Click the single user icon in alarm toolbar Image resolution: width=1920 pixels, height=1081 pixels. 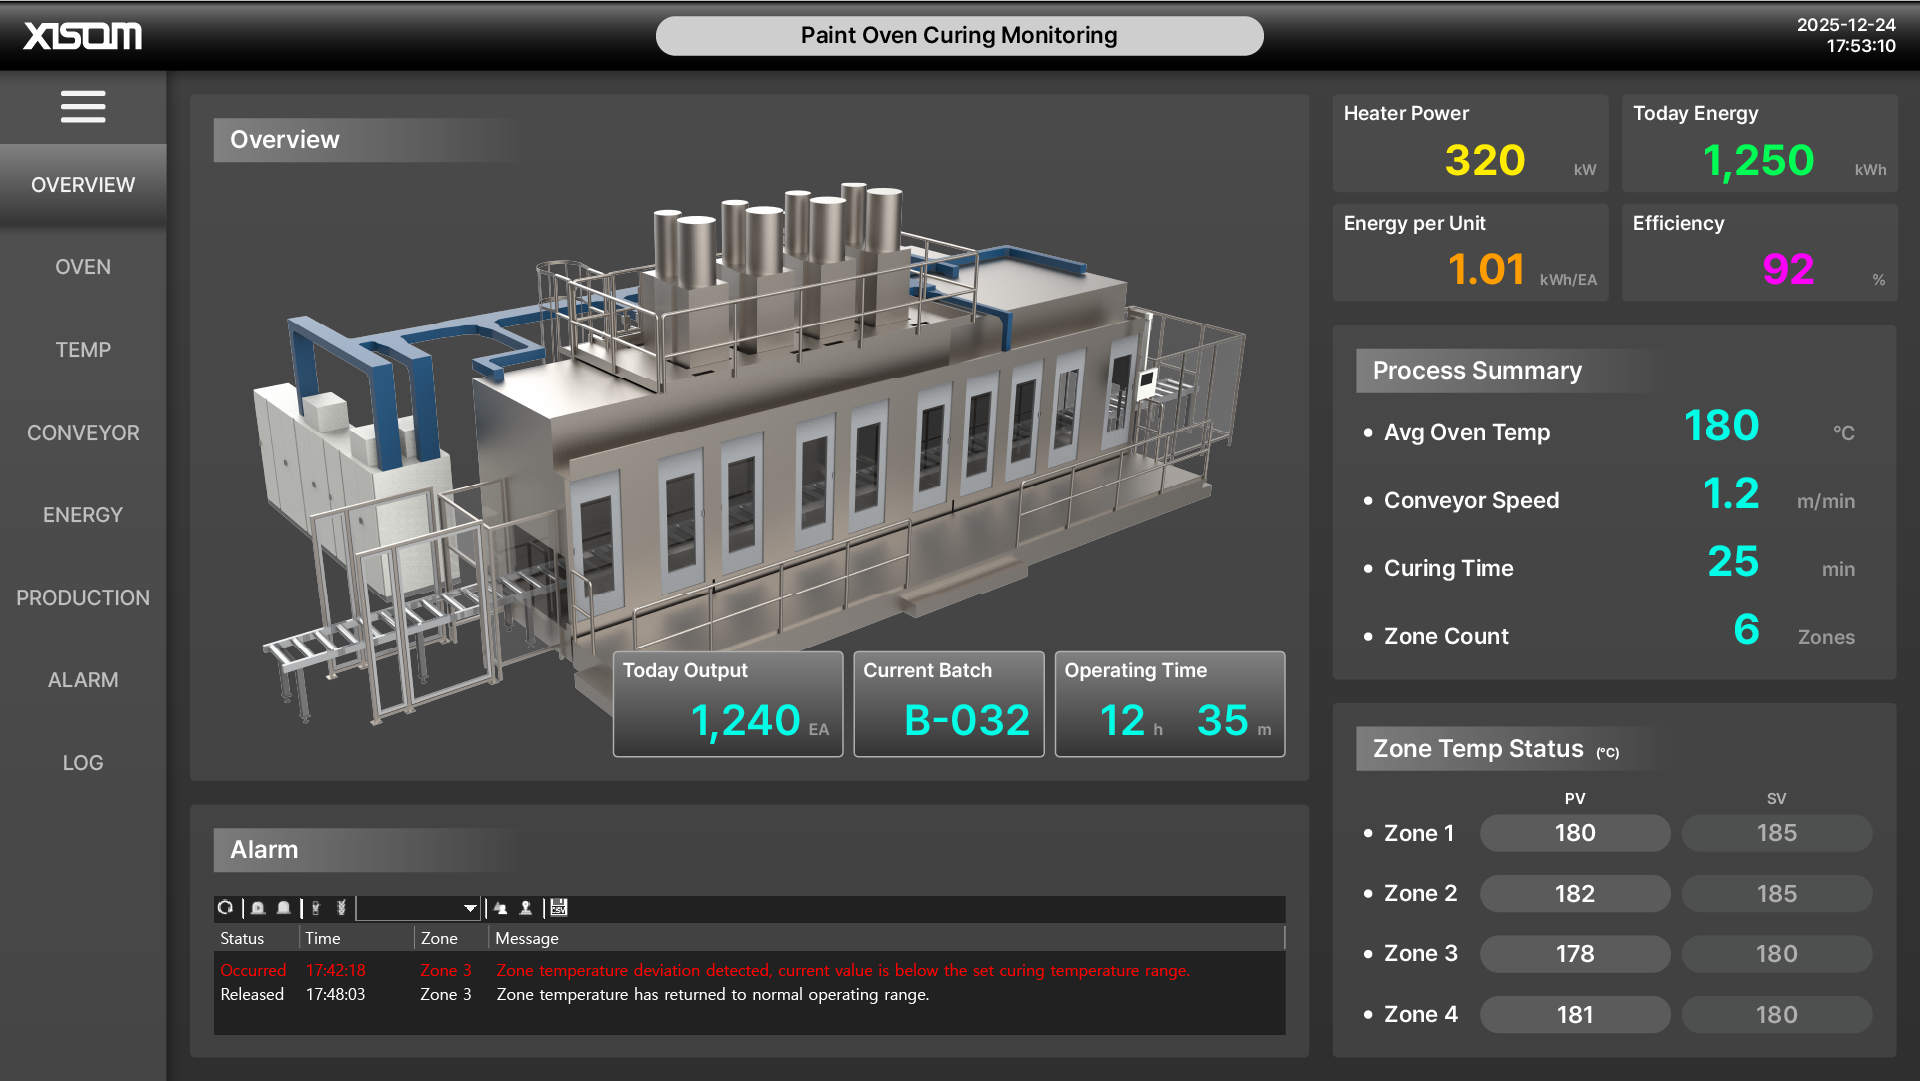point(526,908)
